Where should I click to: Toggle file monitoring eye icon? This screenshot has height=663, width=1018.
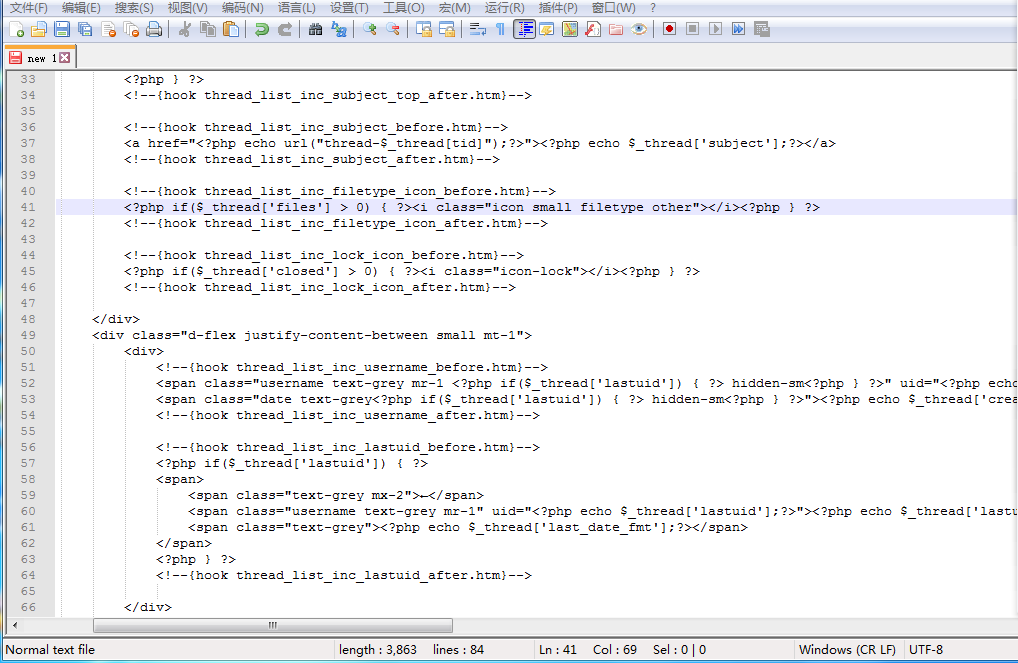point(639,29)
